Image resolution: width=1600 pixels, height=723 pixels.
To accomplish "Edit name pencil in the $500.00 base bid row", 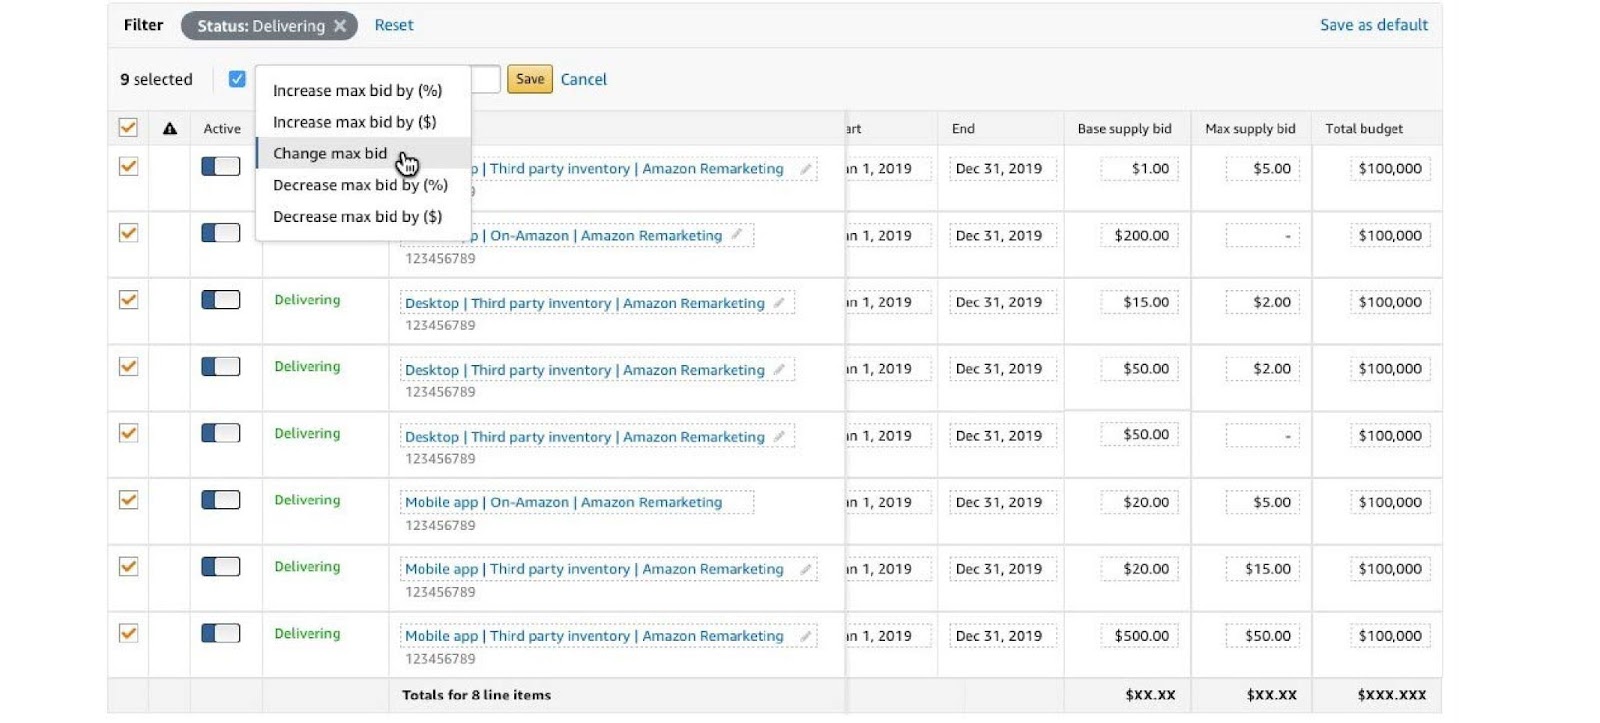I will pos(805,636).
